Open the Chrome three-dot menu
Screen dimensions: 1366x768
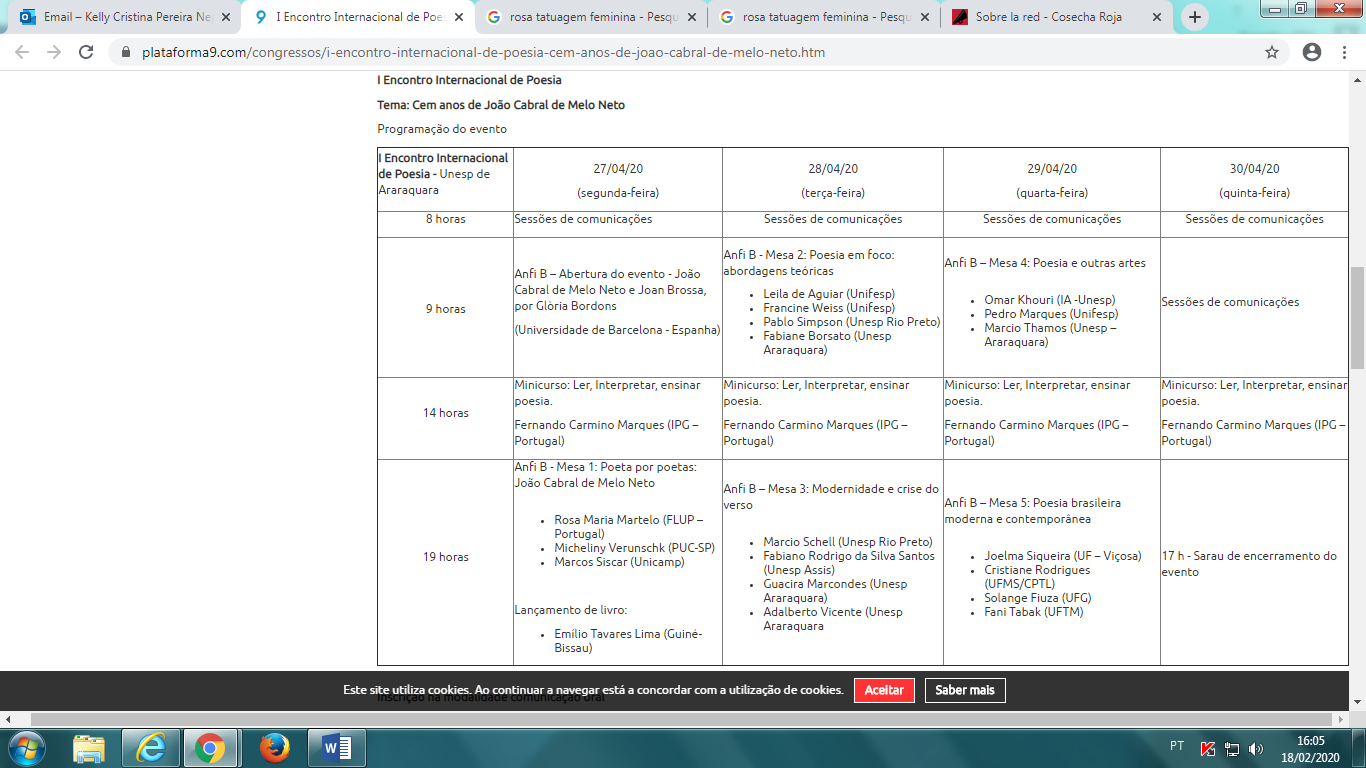[x=1344, y=52]
